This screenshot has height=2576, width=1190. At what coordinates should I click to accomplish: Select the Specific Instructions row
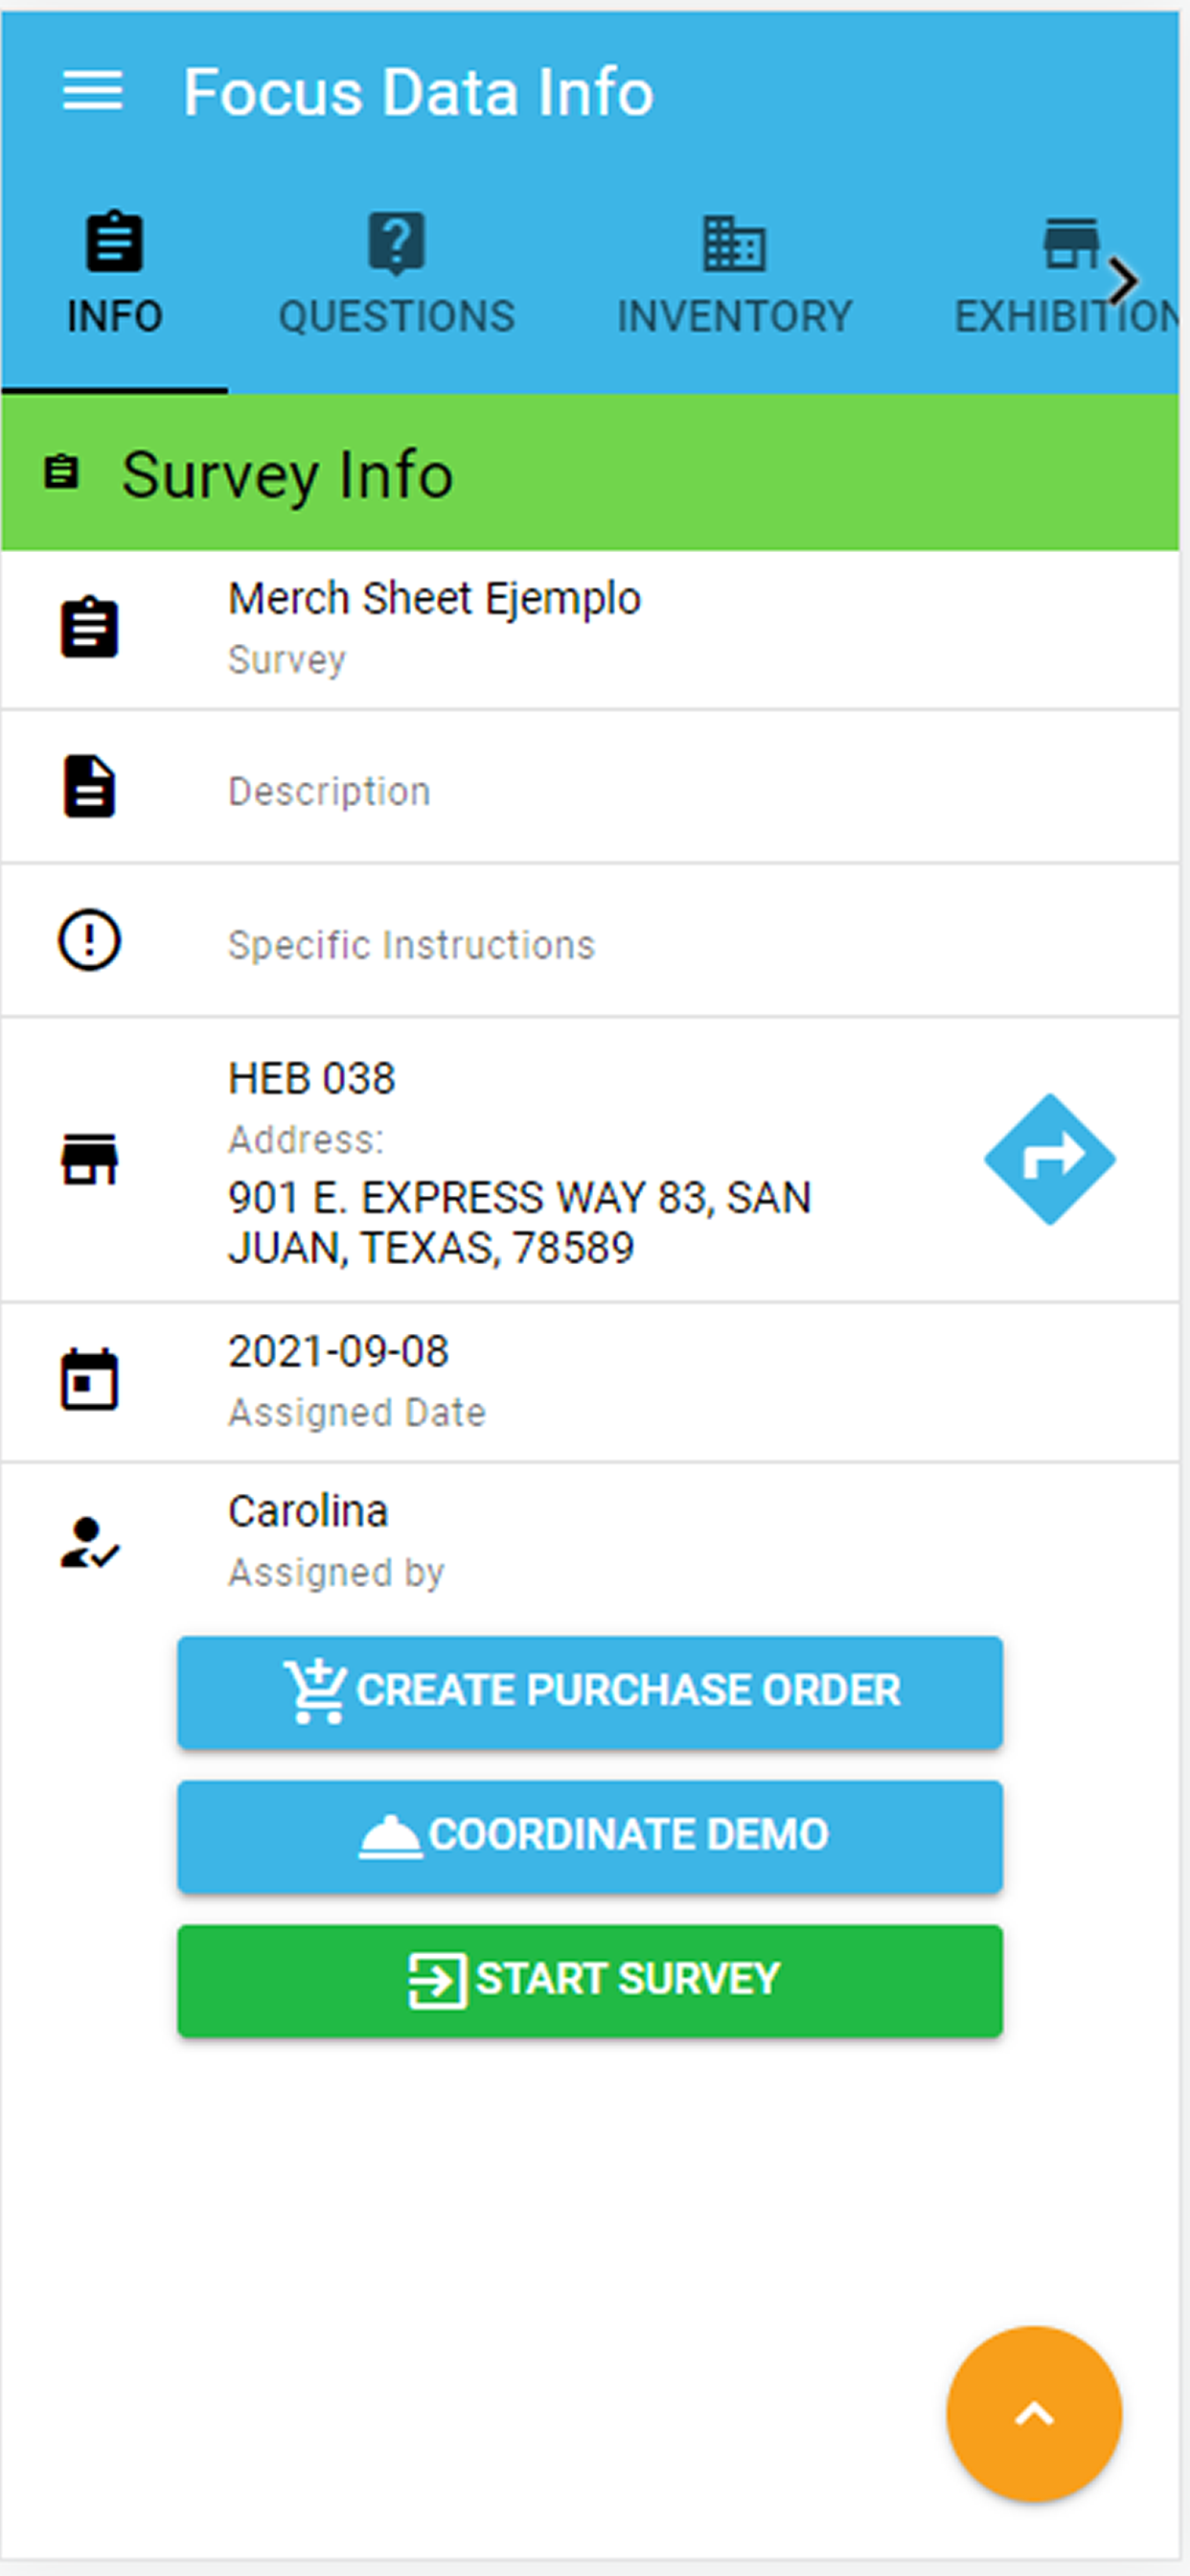(590, 941)
